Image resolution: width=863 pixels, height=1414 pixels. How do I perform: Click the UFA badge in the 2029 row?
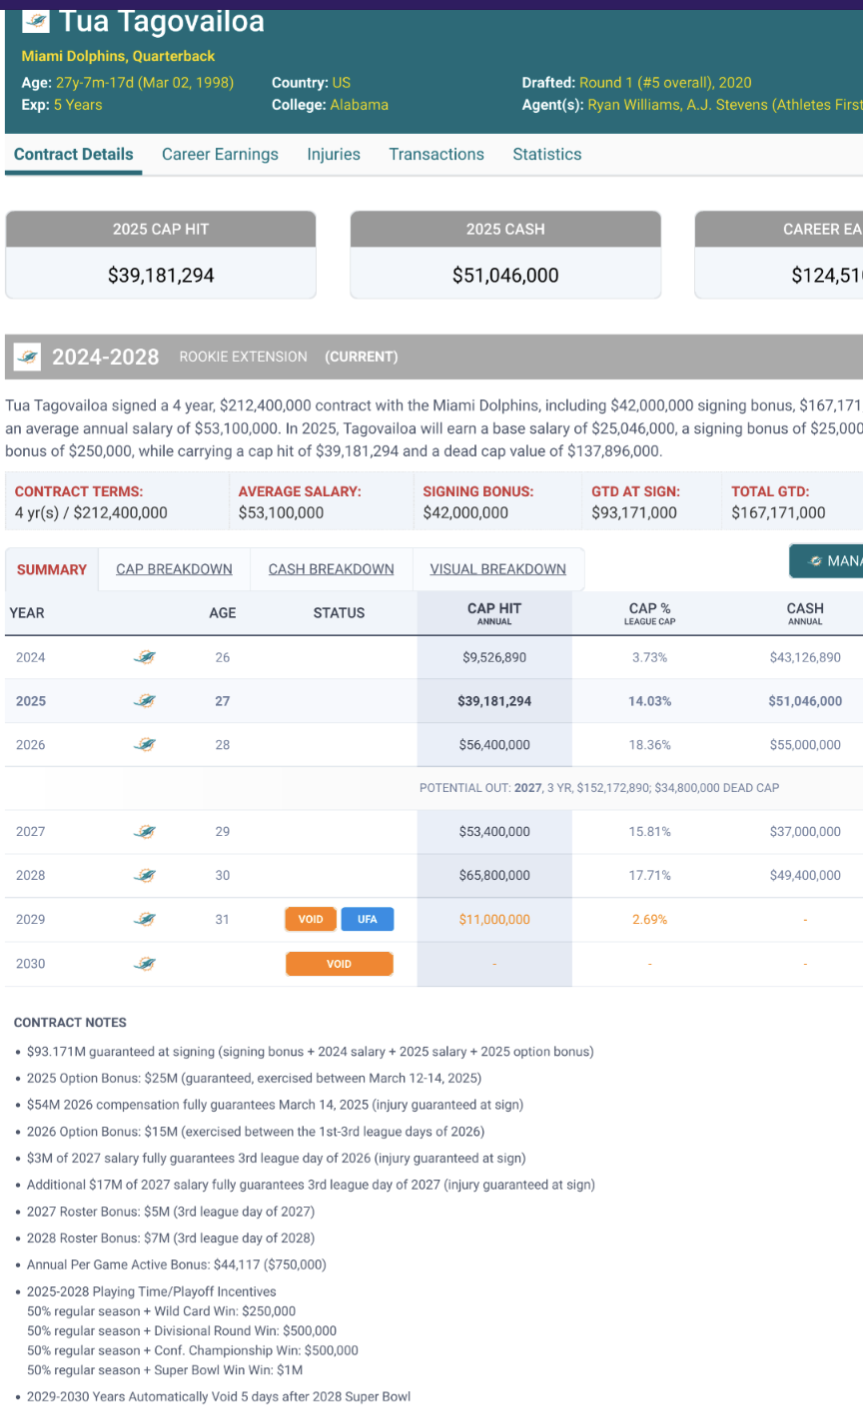click(367, 919)
